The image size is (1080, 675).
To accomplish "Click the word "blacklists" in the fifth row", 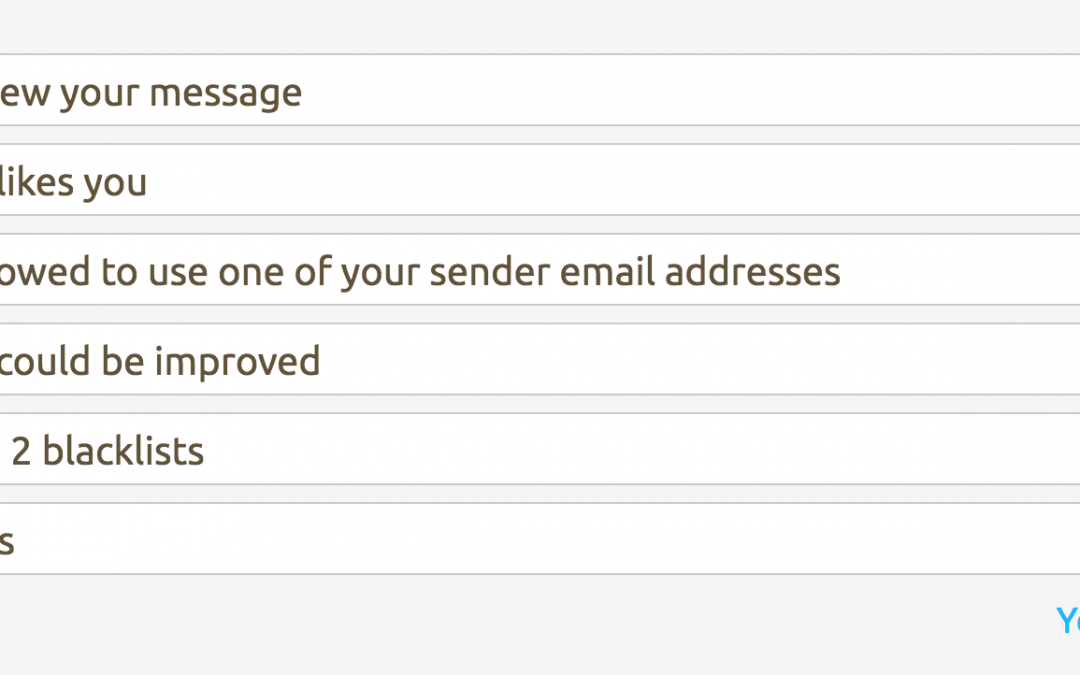I will (123, 452).
